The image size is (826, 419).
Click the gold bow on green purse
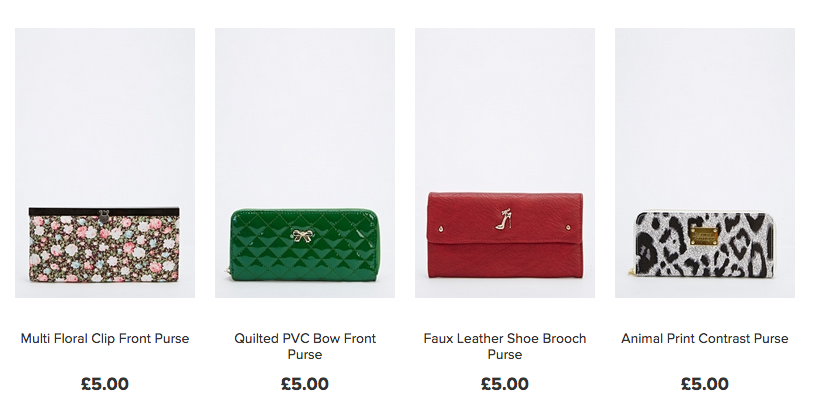[x=304, y=236]
